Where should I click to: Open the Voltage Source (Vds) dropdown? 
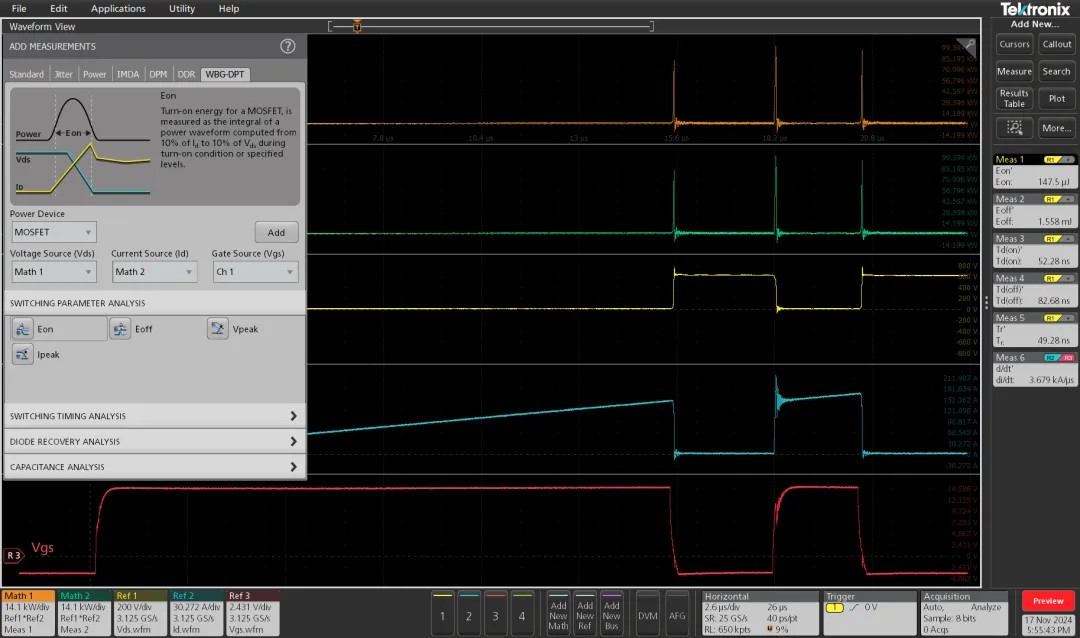click(x=53, y=272)
